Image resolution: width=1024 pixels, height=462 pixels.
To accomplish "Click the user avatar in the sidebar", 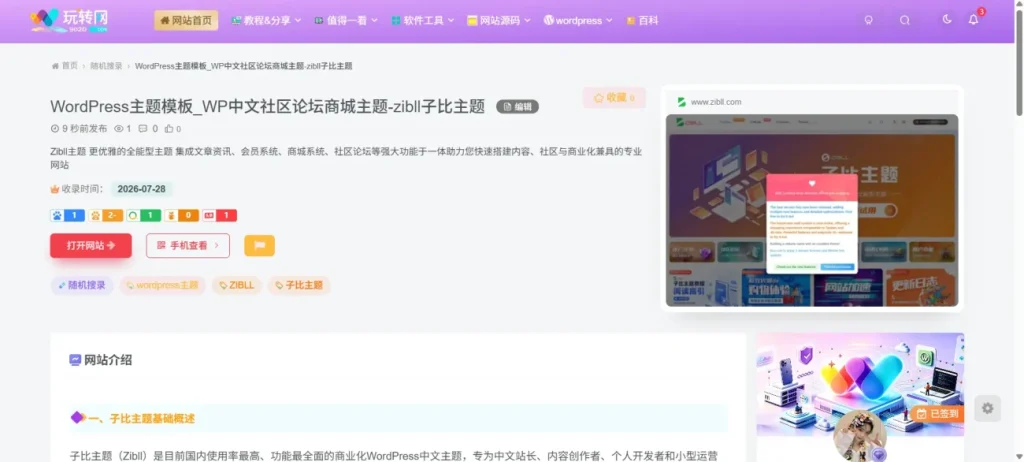I will pyautogui.click(x=860, y=435).
